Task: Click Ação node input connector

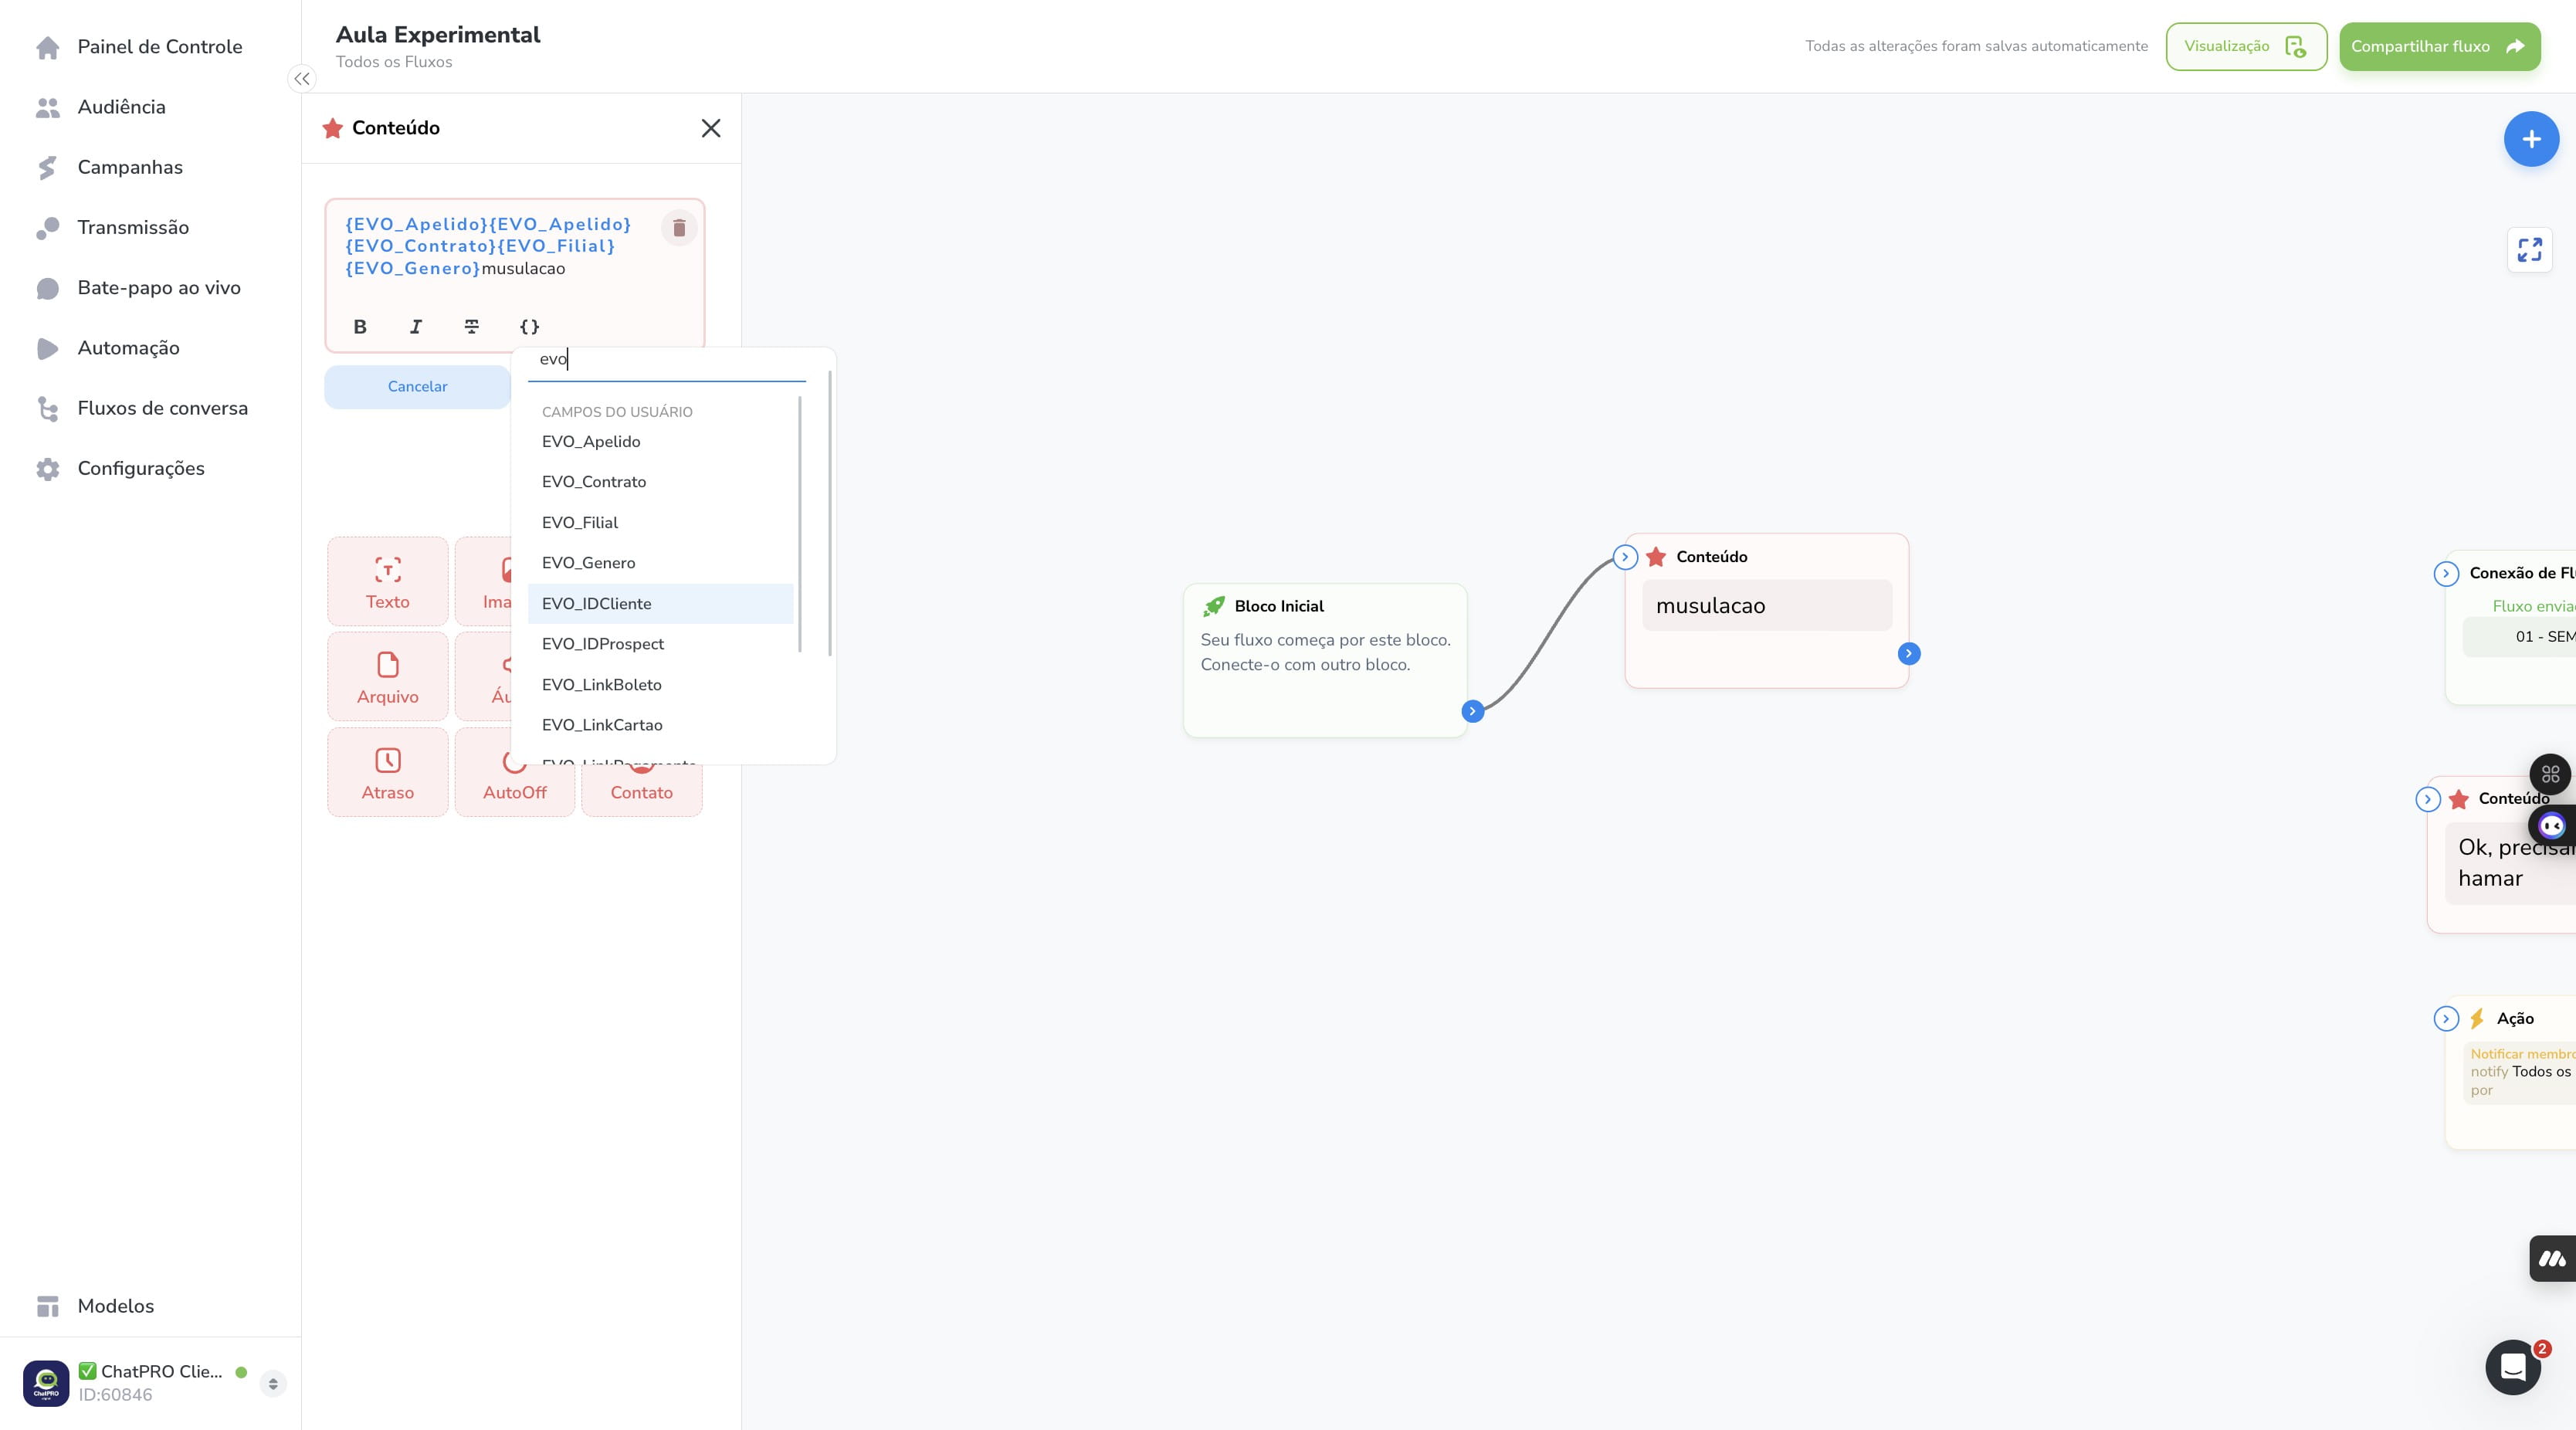Action: click(2446, 1019)
